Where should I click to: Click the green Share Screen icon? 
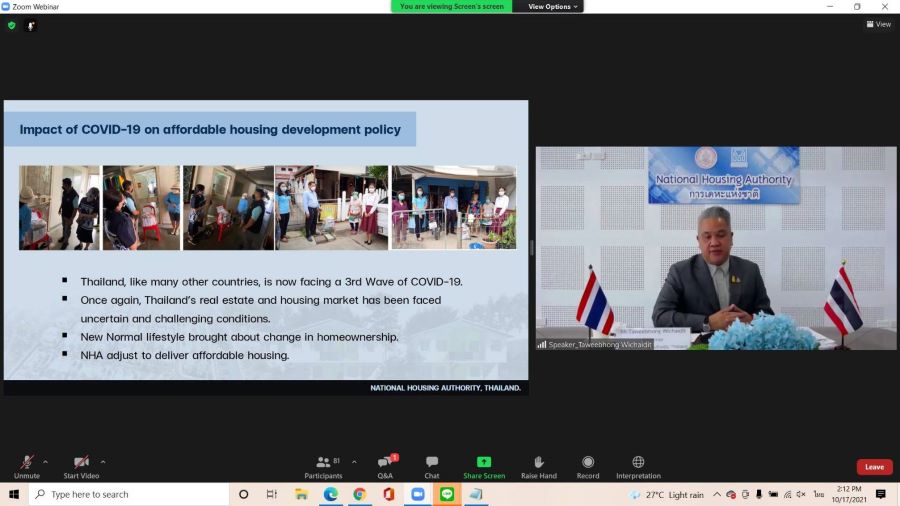[x=484, y=463]
